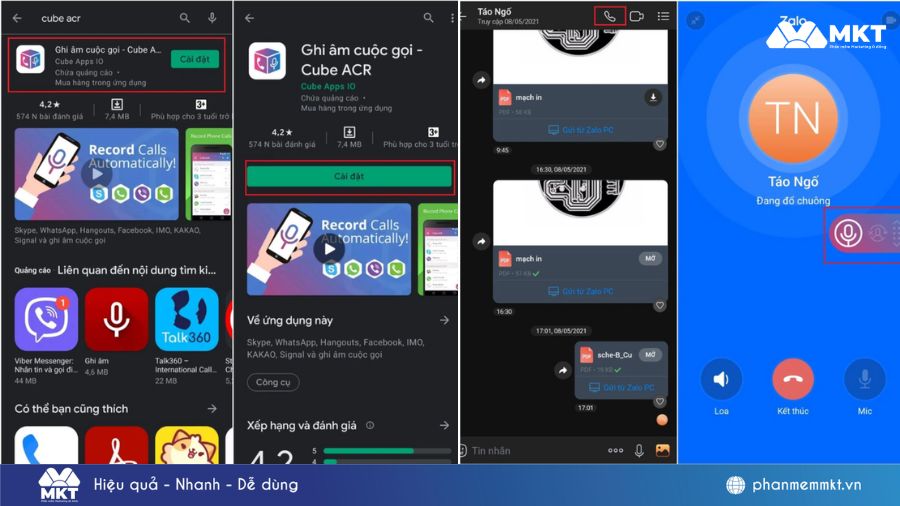The width and height of the screenshot is (900, 506).
Task: Open image gallery icon in Zalo message bar
Action: (x=662, y=450)
